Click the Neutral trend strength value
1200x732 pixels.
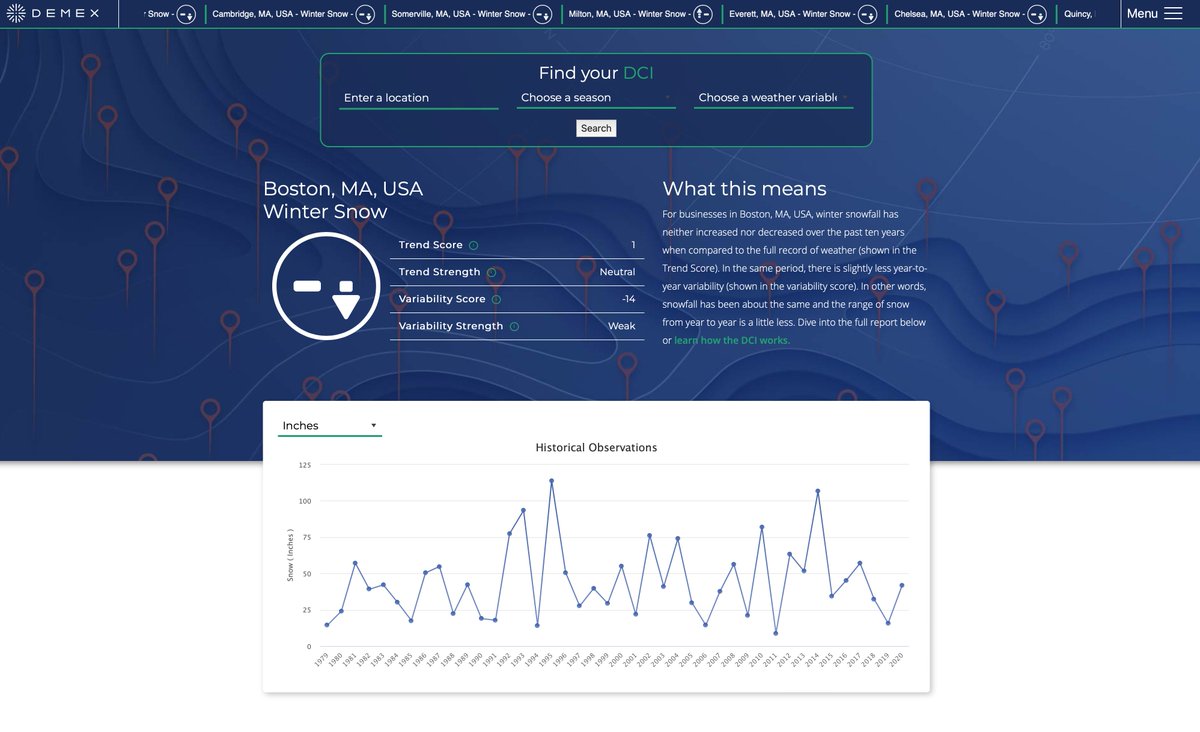617,272
